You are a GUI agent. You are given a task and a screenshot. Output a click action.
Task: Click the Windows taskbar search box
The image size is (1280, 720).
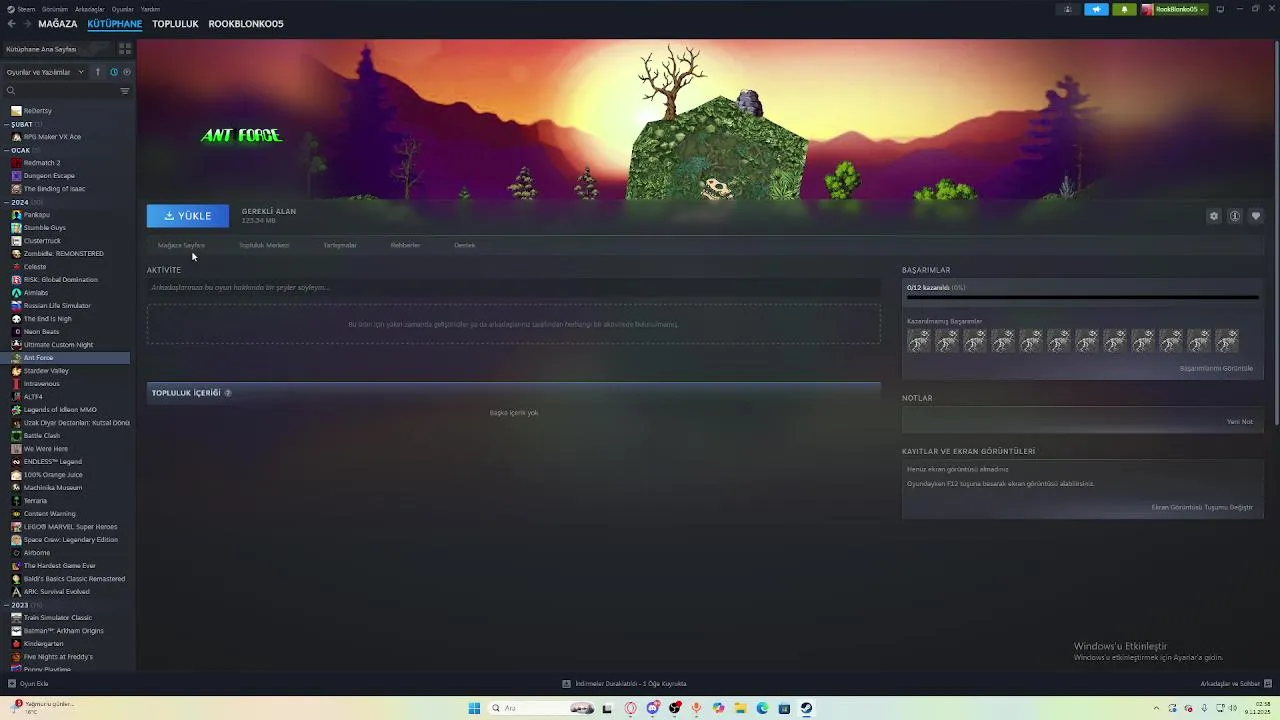coord(541,708)
